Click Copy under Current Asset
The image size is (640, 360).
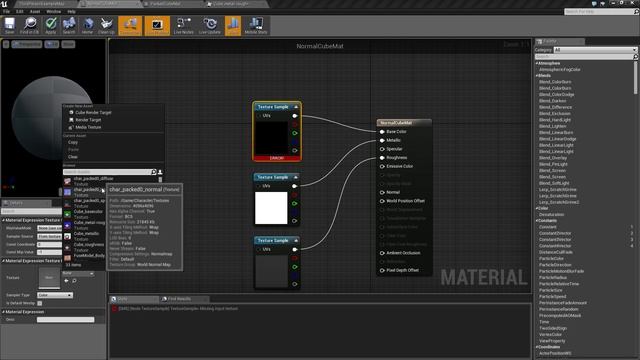click(73, 142)
